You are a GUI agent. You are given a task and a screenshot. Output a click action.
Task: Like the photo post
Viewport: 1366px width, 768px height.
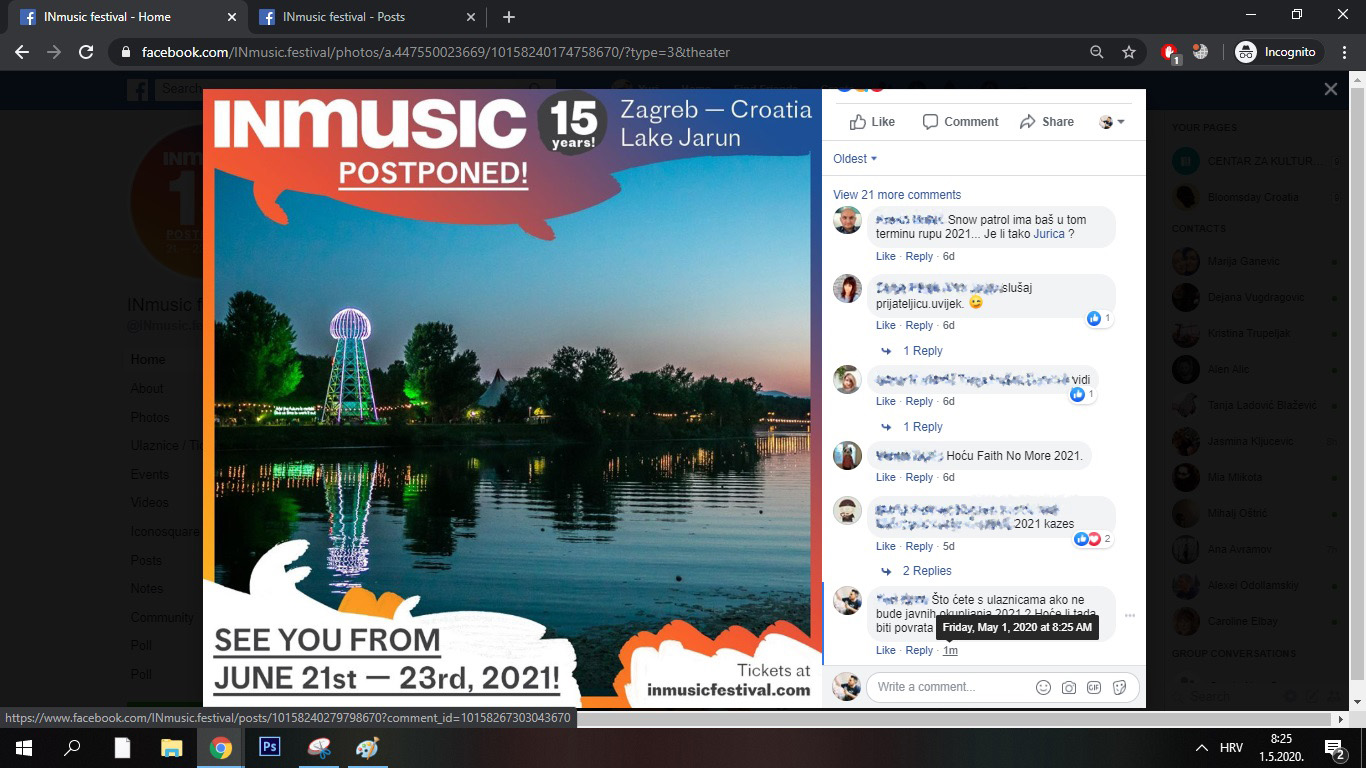tap(872, 122)
